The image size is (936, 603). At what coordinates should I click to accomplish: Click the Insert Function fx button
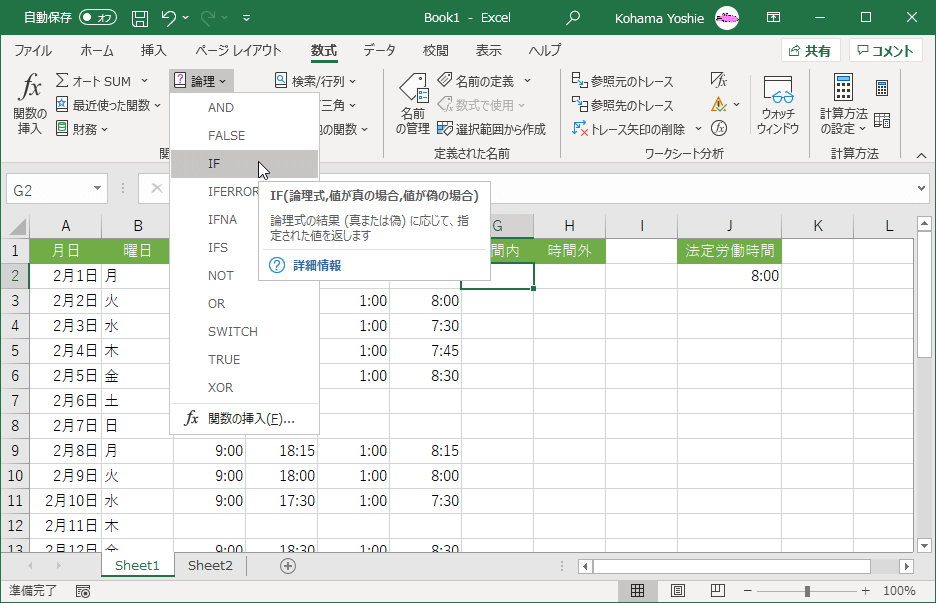point(30,103)
